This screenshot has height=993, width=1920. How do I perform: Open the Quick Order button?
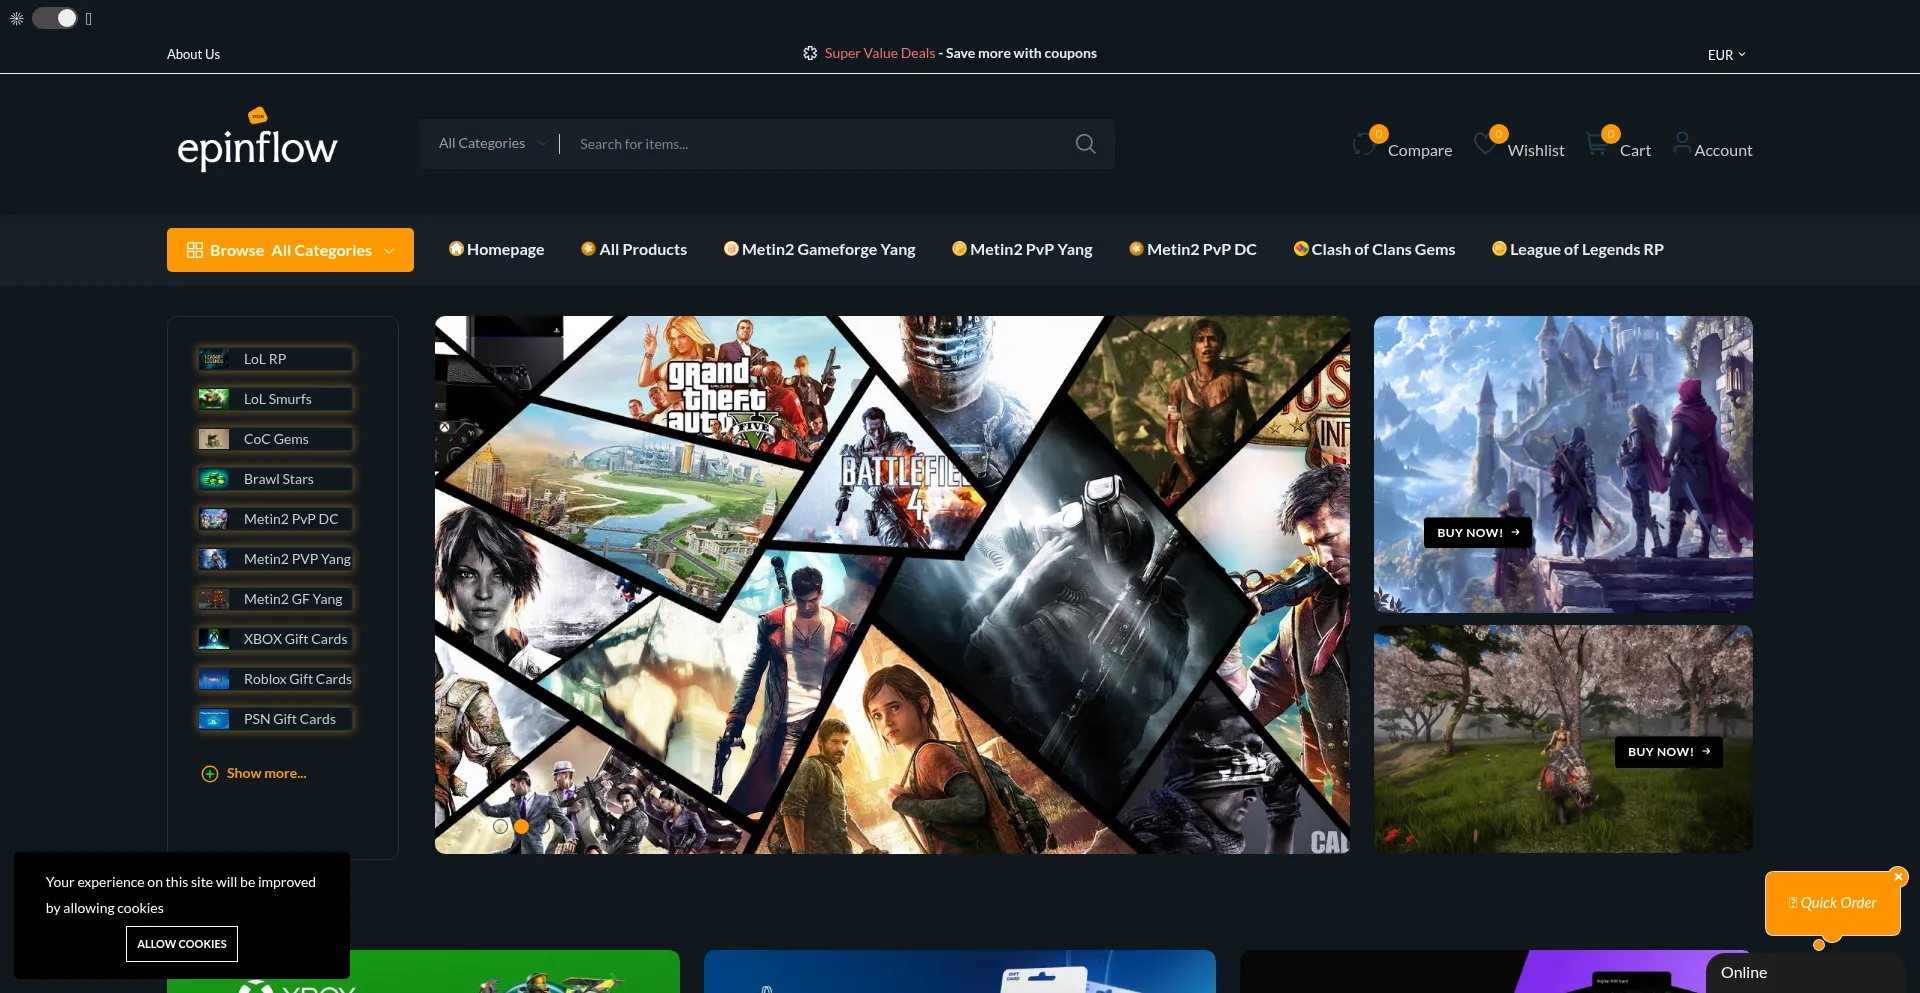pos(1832,903)
